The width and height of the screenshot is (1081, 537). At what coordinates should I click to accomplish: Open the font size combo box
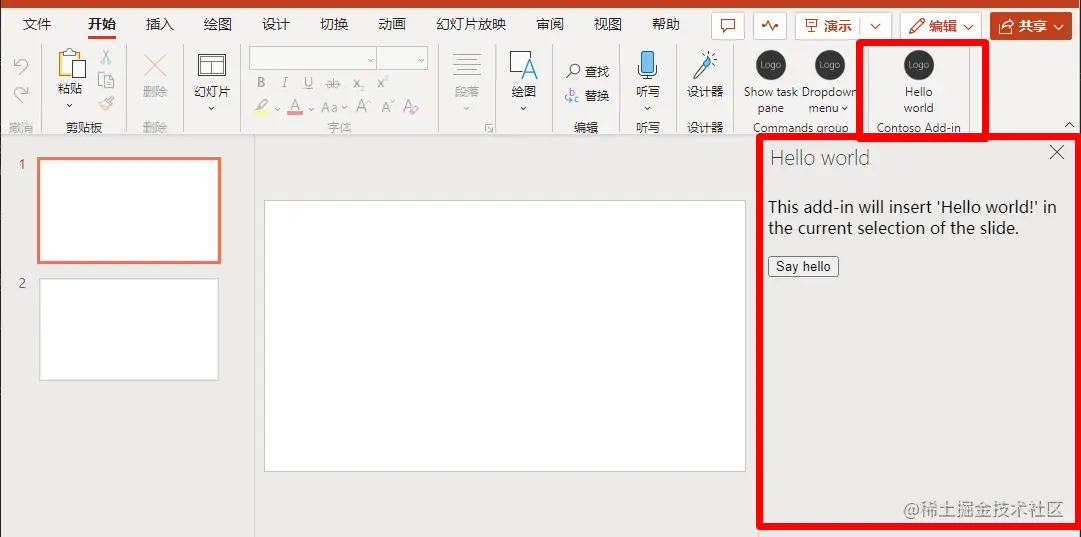point(402,59)
